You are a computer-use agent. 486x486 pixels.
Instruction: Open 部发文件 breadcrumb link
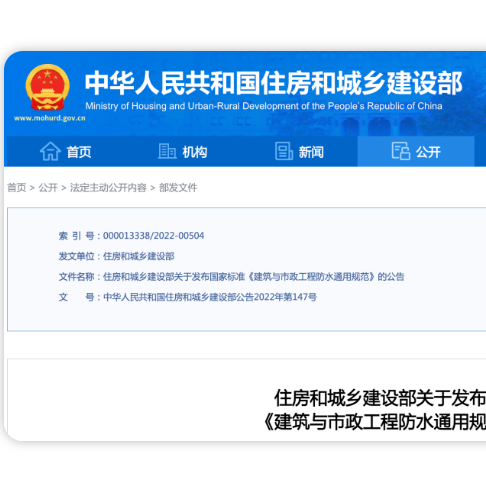[178, 188]
